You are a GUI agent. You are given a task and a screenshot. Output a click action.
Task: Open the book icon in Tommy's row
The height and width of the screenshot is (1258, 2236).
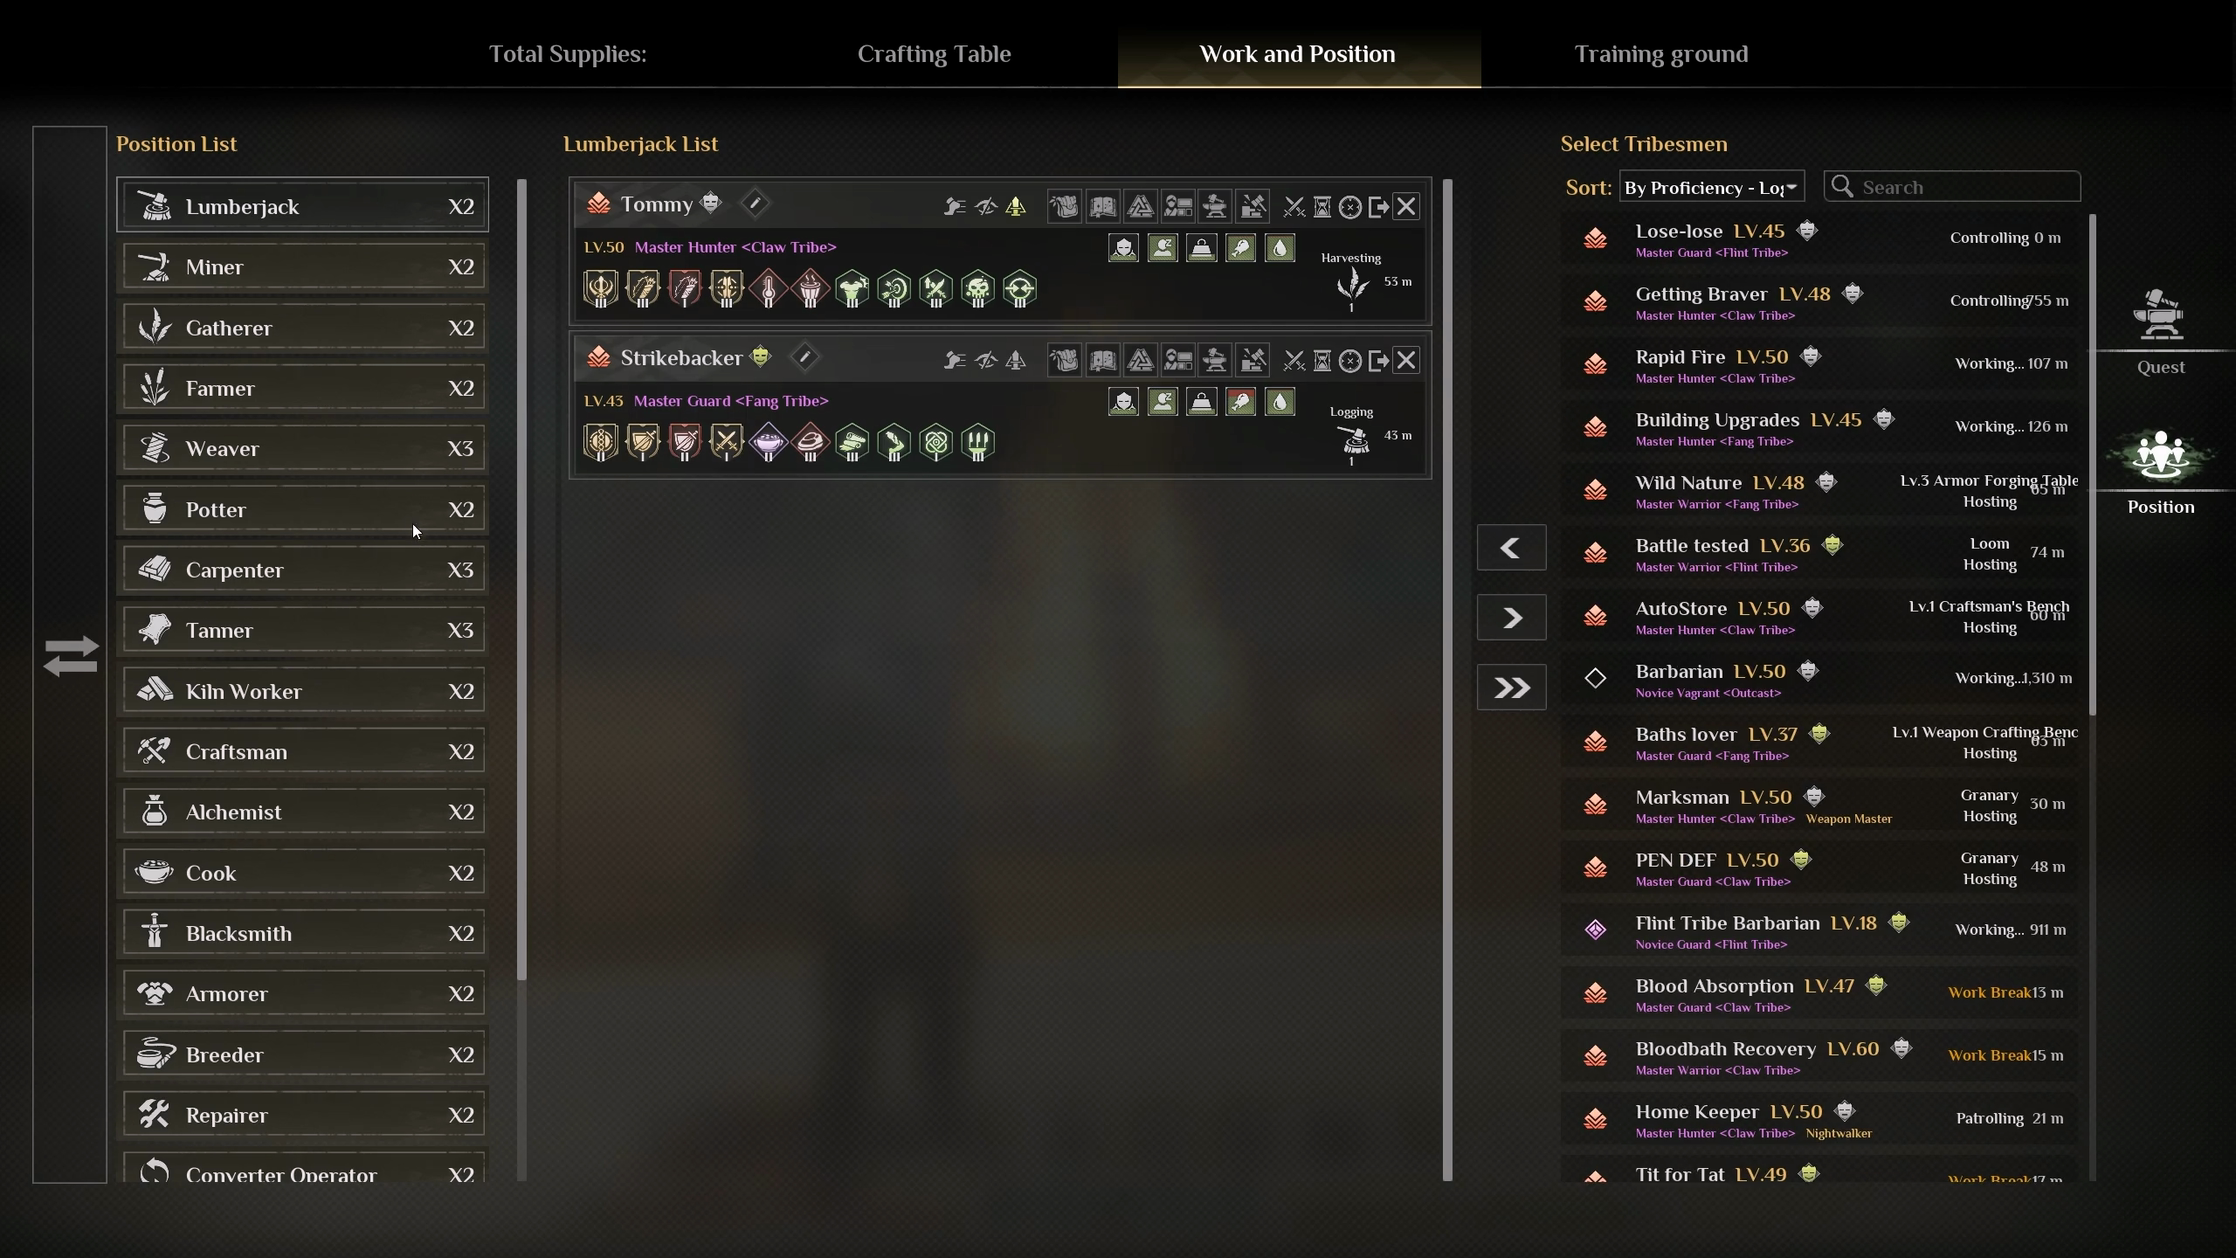(x=1102, y=207)
